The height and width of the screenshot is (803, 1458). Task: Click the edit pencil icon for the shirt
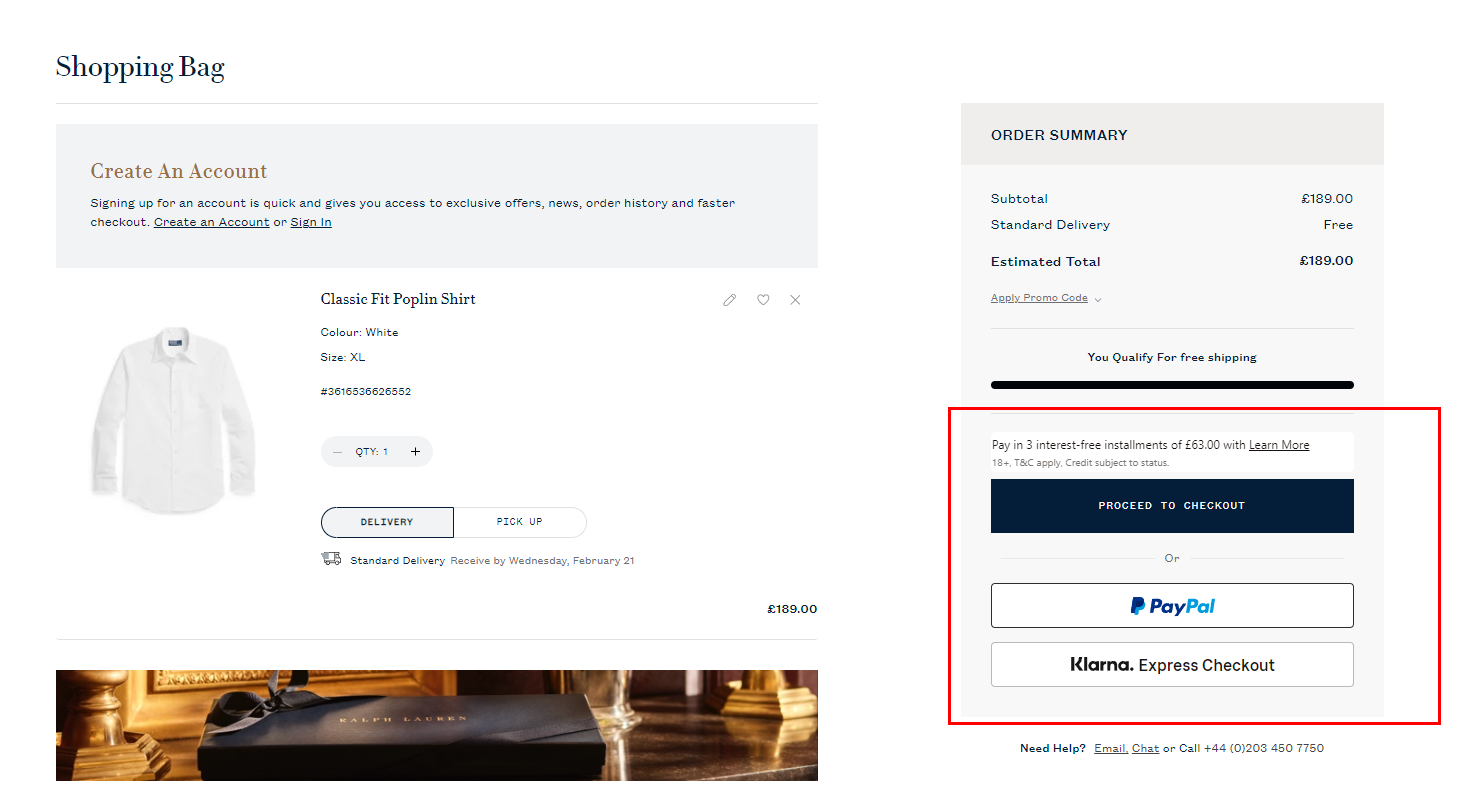click(x=730, y=300)
